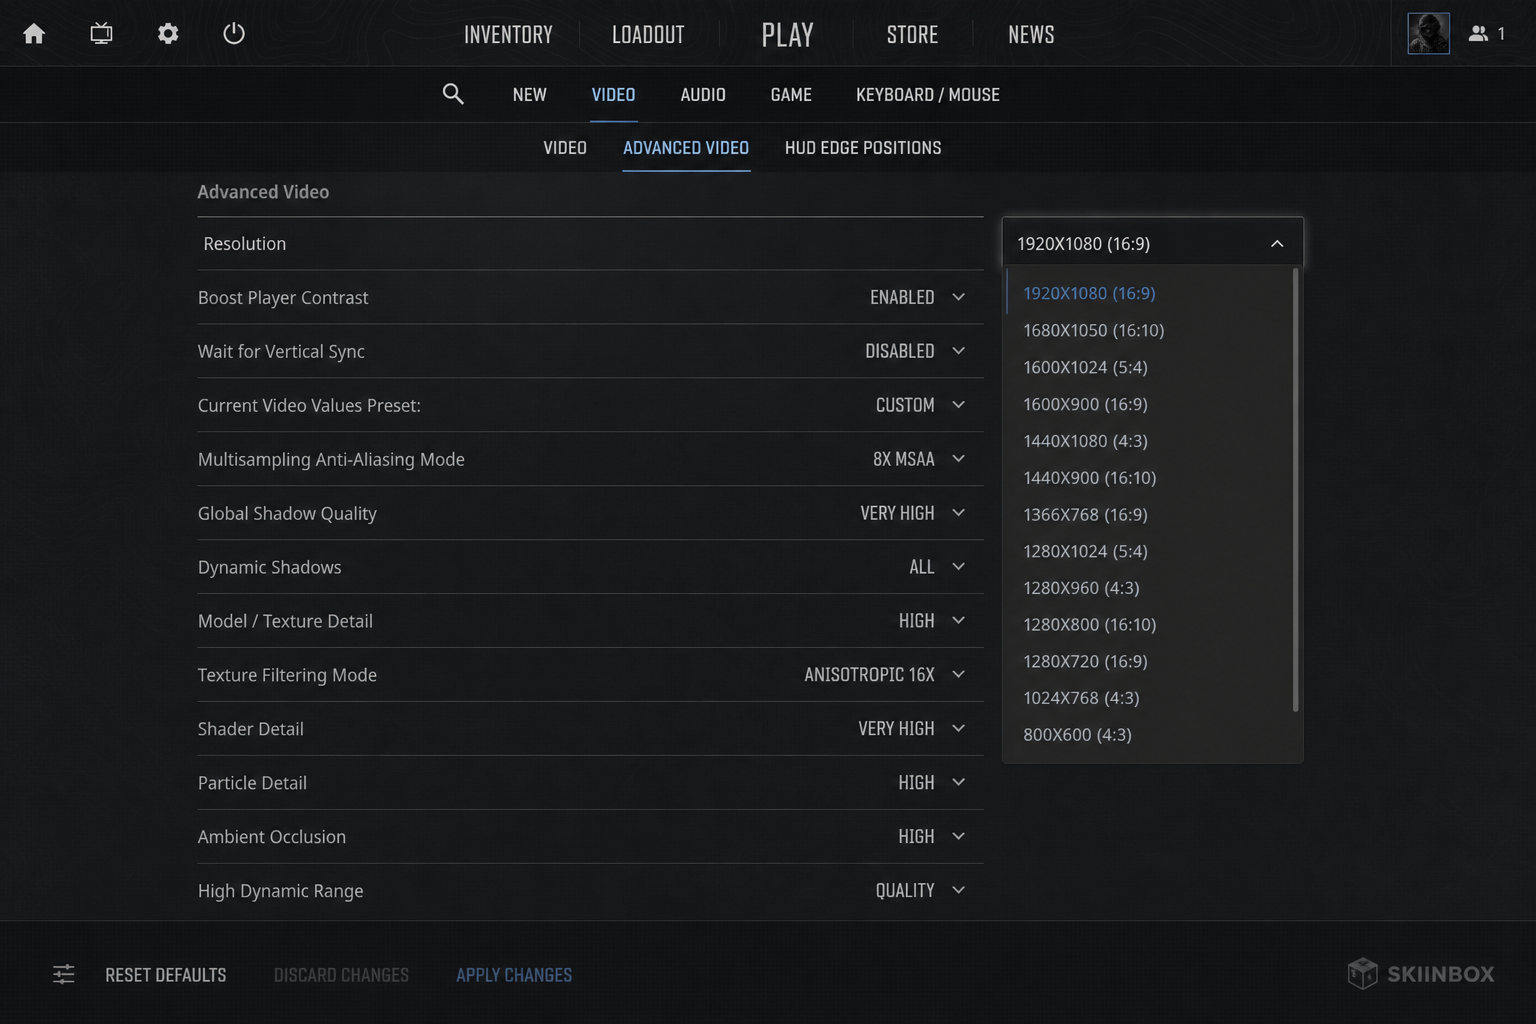Open the Loadout menu
This screenshot has height=1024, width=1536.
(x=648, y=35)
